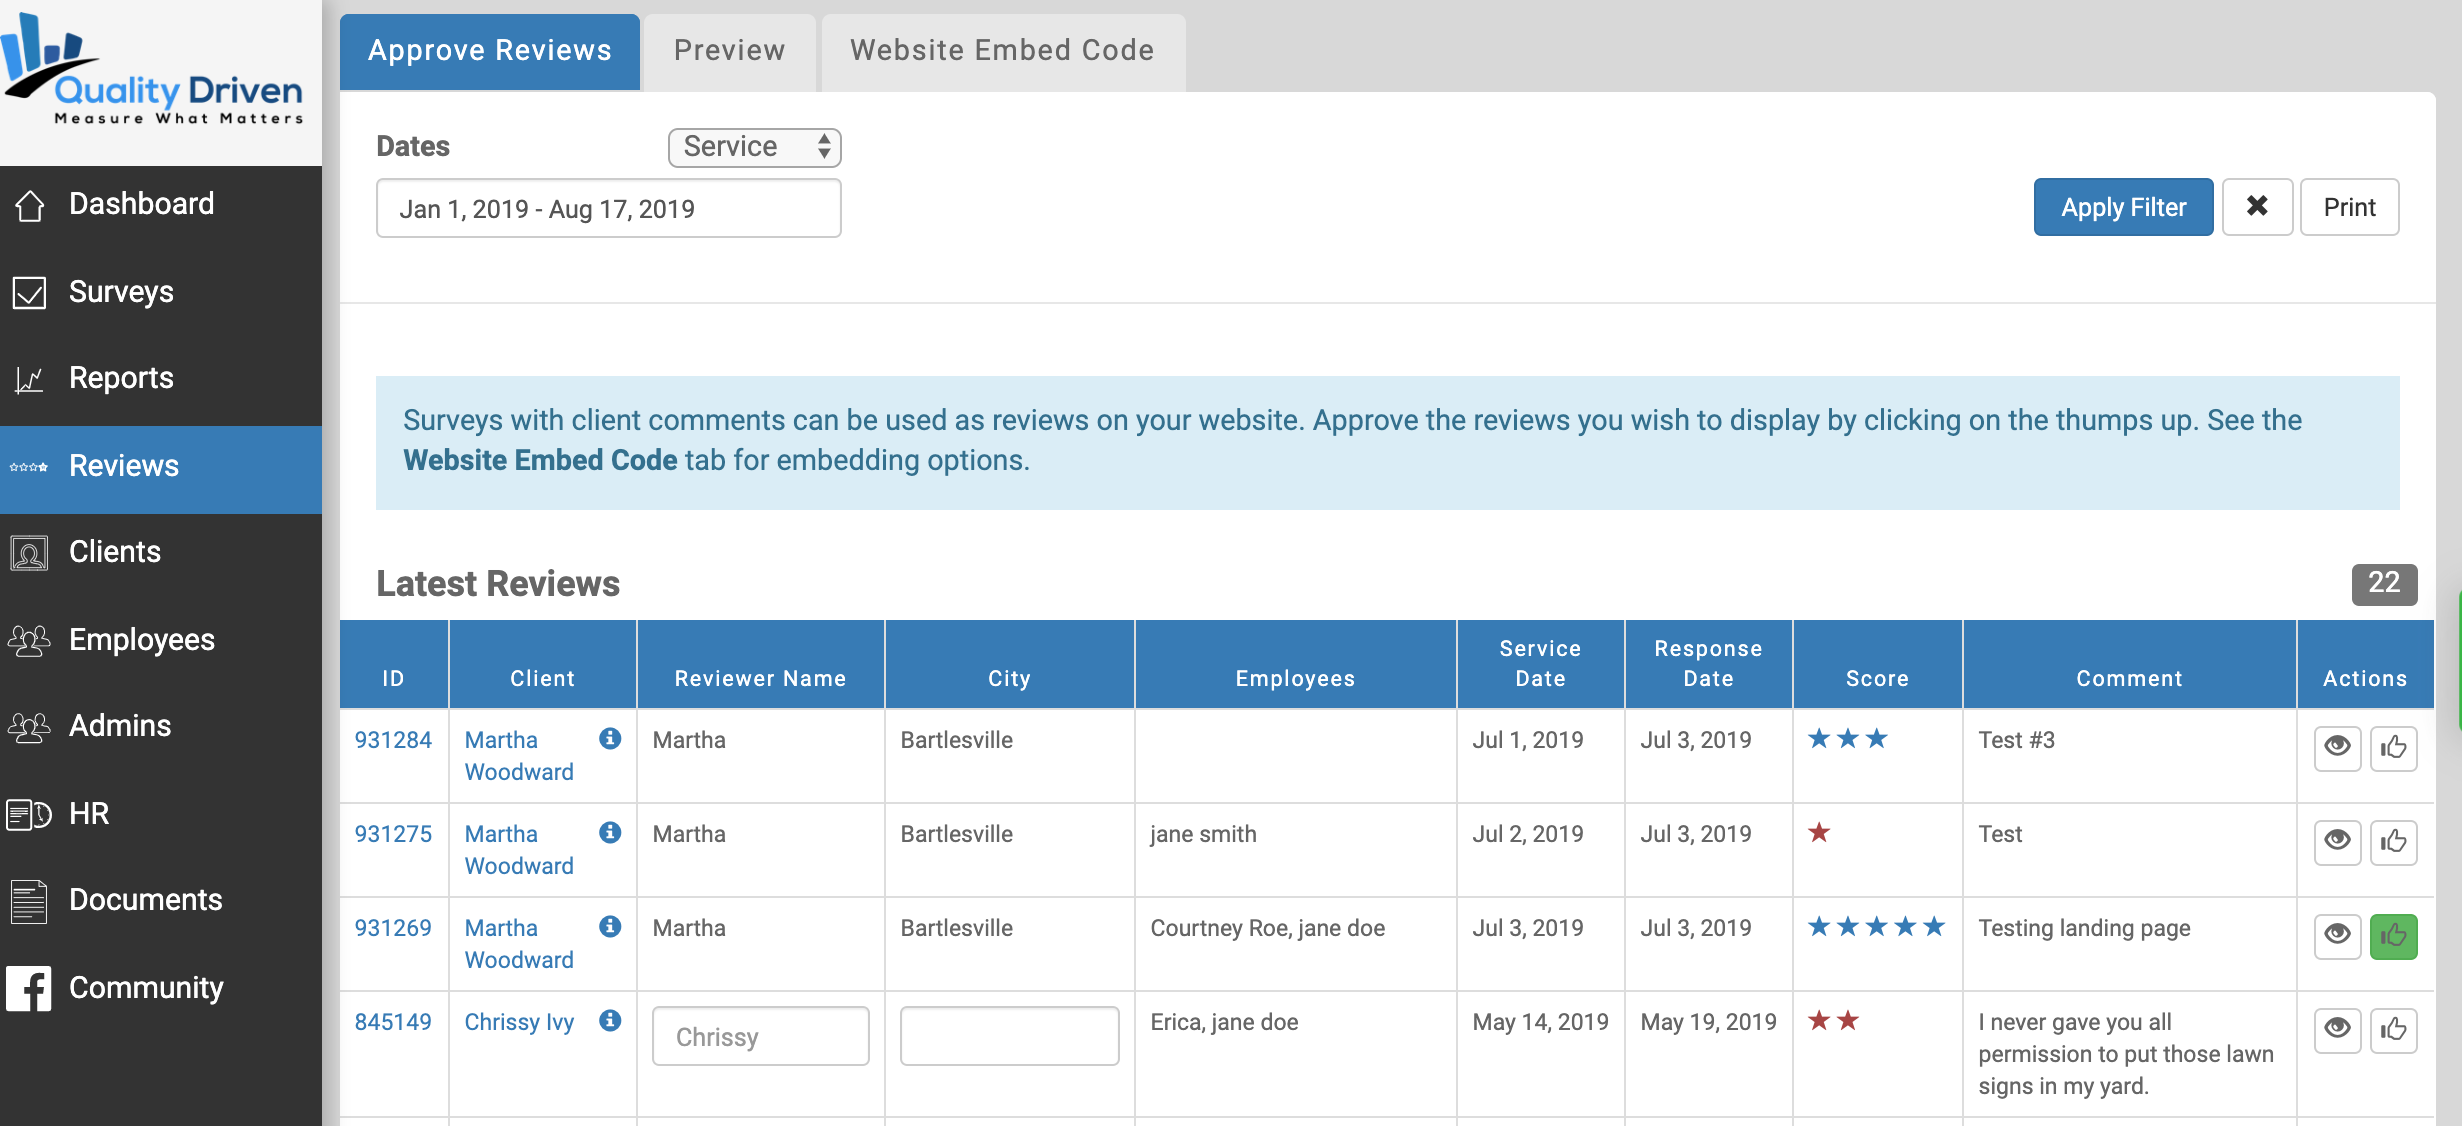Click the HR sidebar icon
Viewport: 2462px width, 1126px height.
tap(30, 814)
